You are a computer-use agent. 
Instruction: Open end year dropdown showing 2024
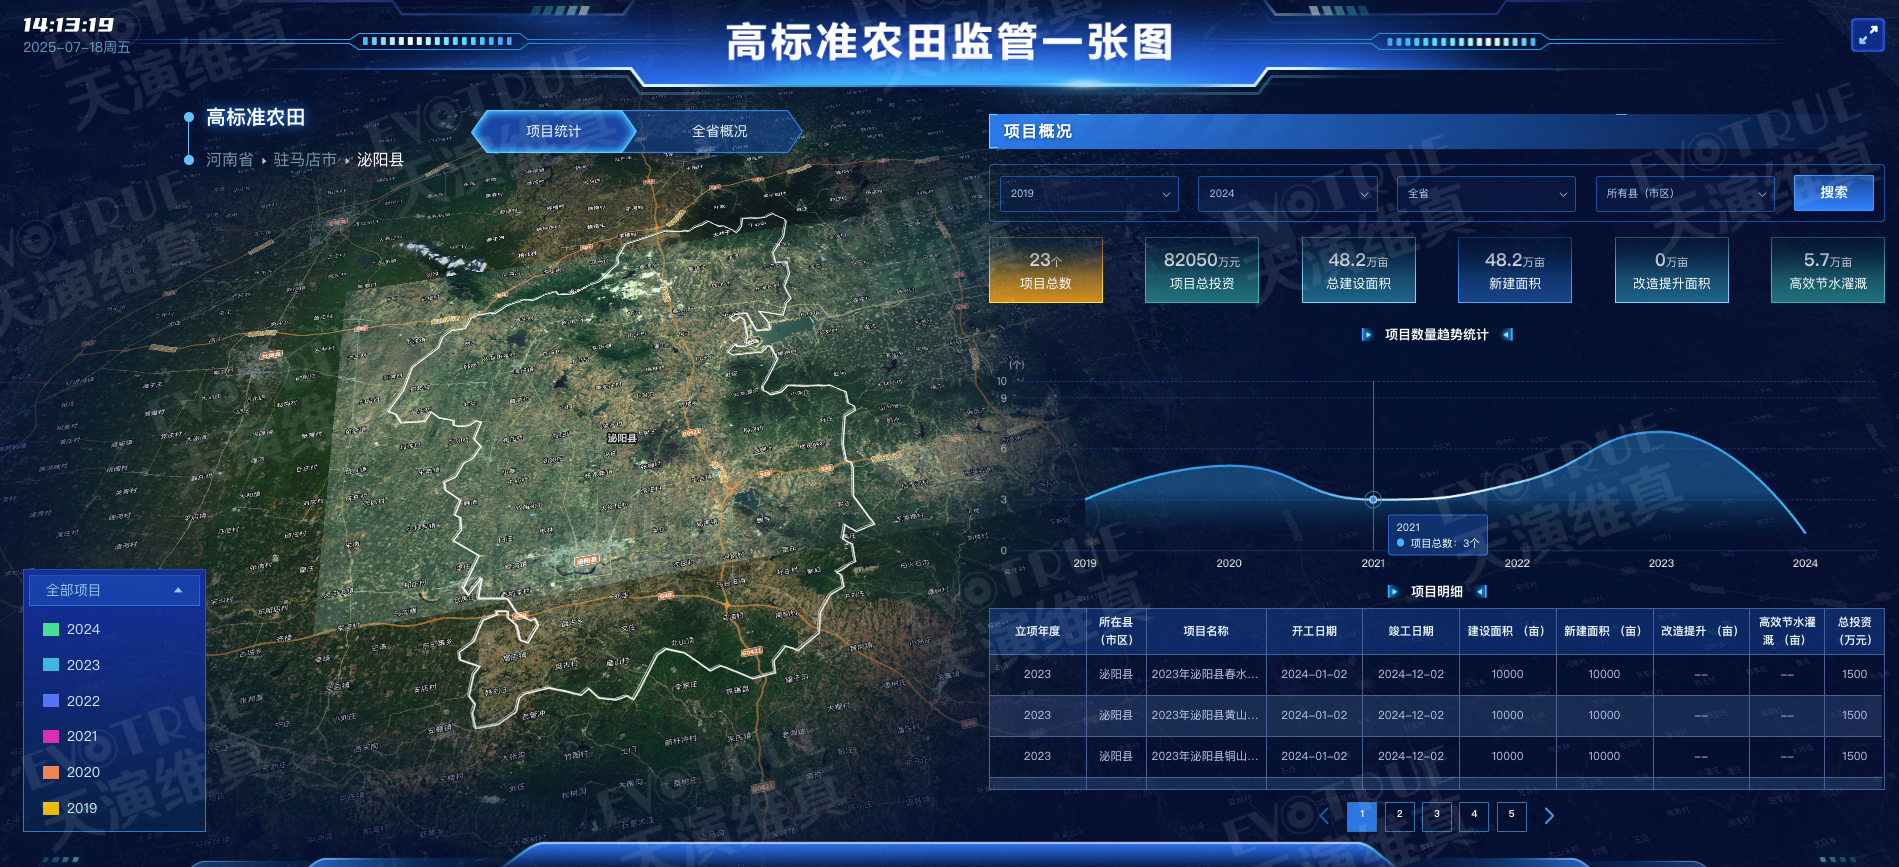click(1288, 194)
